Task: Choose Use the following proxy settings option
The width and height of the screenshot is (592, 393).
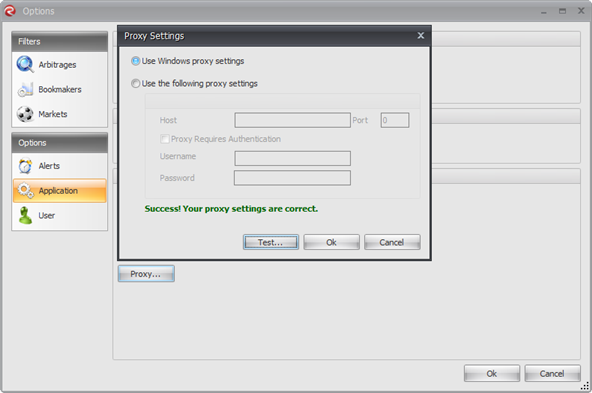Action: pyautogui.click(x=135, y=83)
